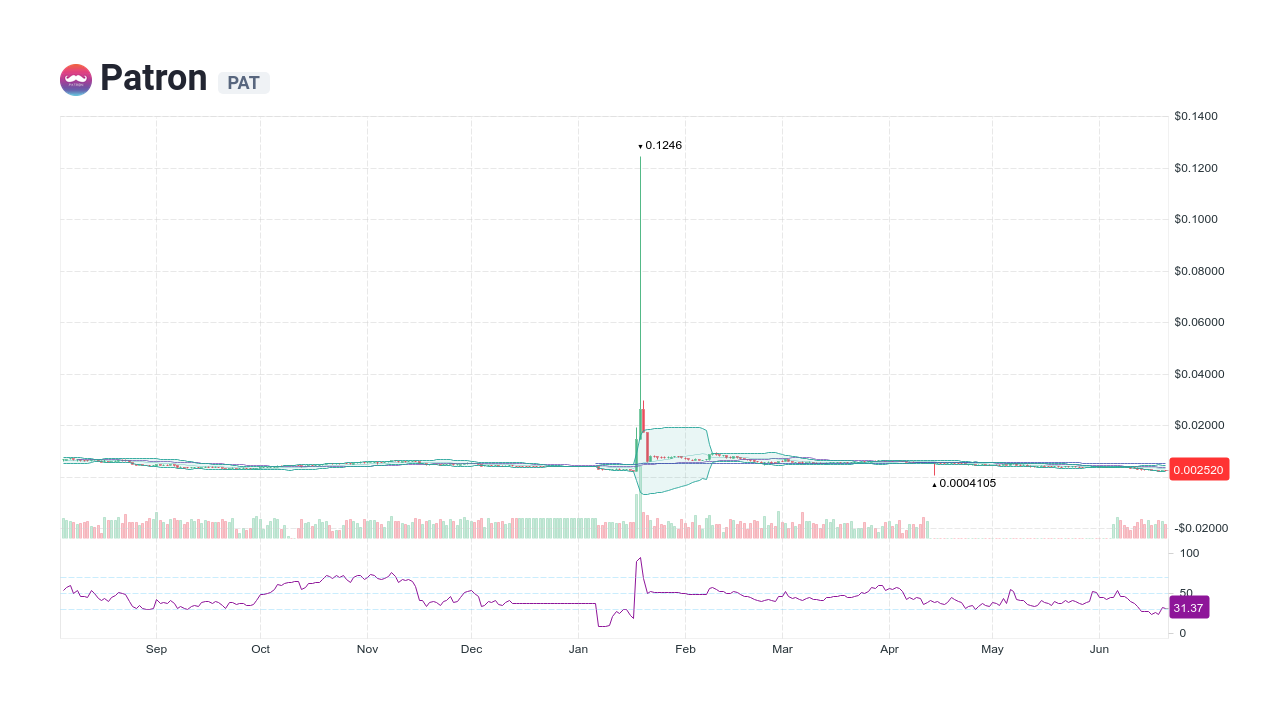Select the Sep label on the time axis
This screenshot has height=720, width=1280.
point(156,649)
